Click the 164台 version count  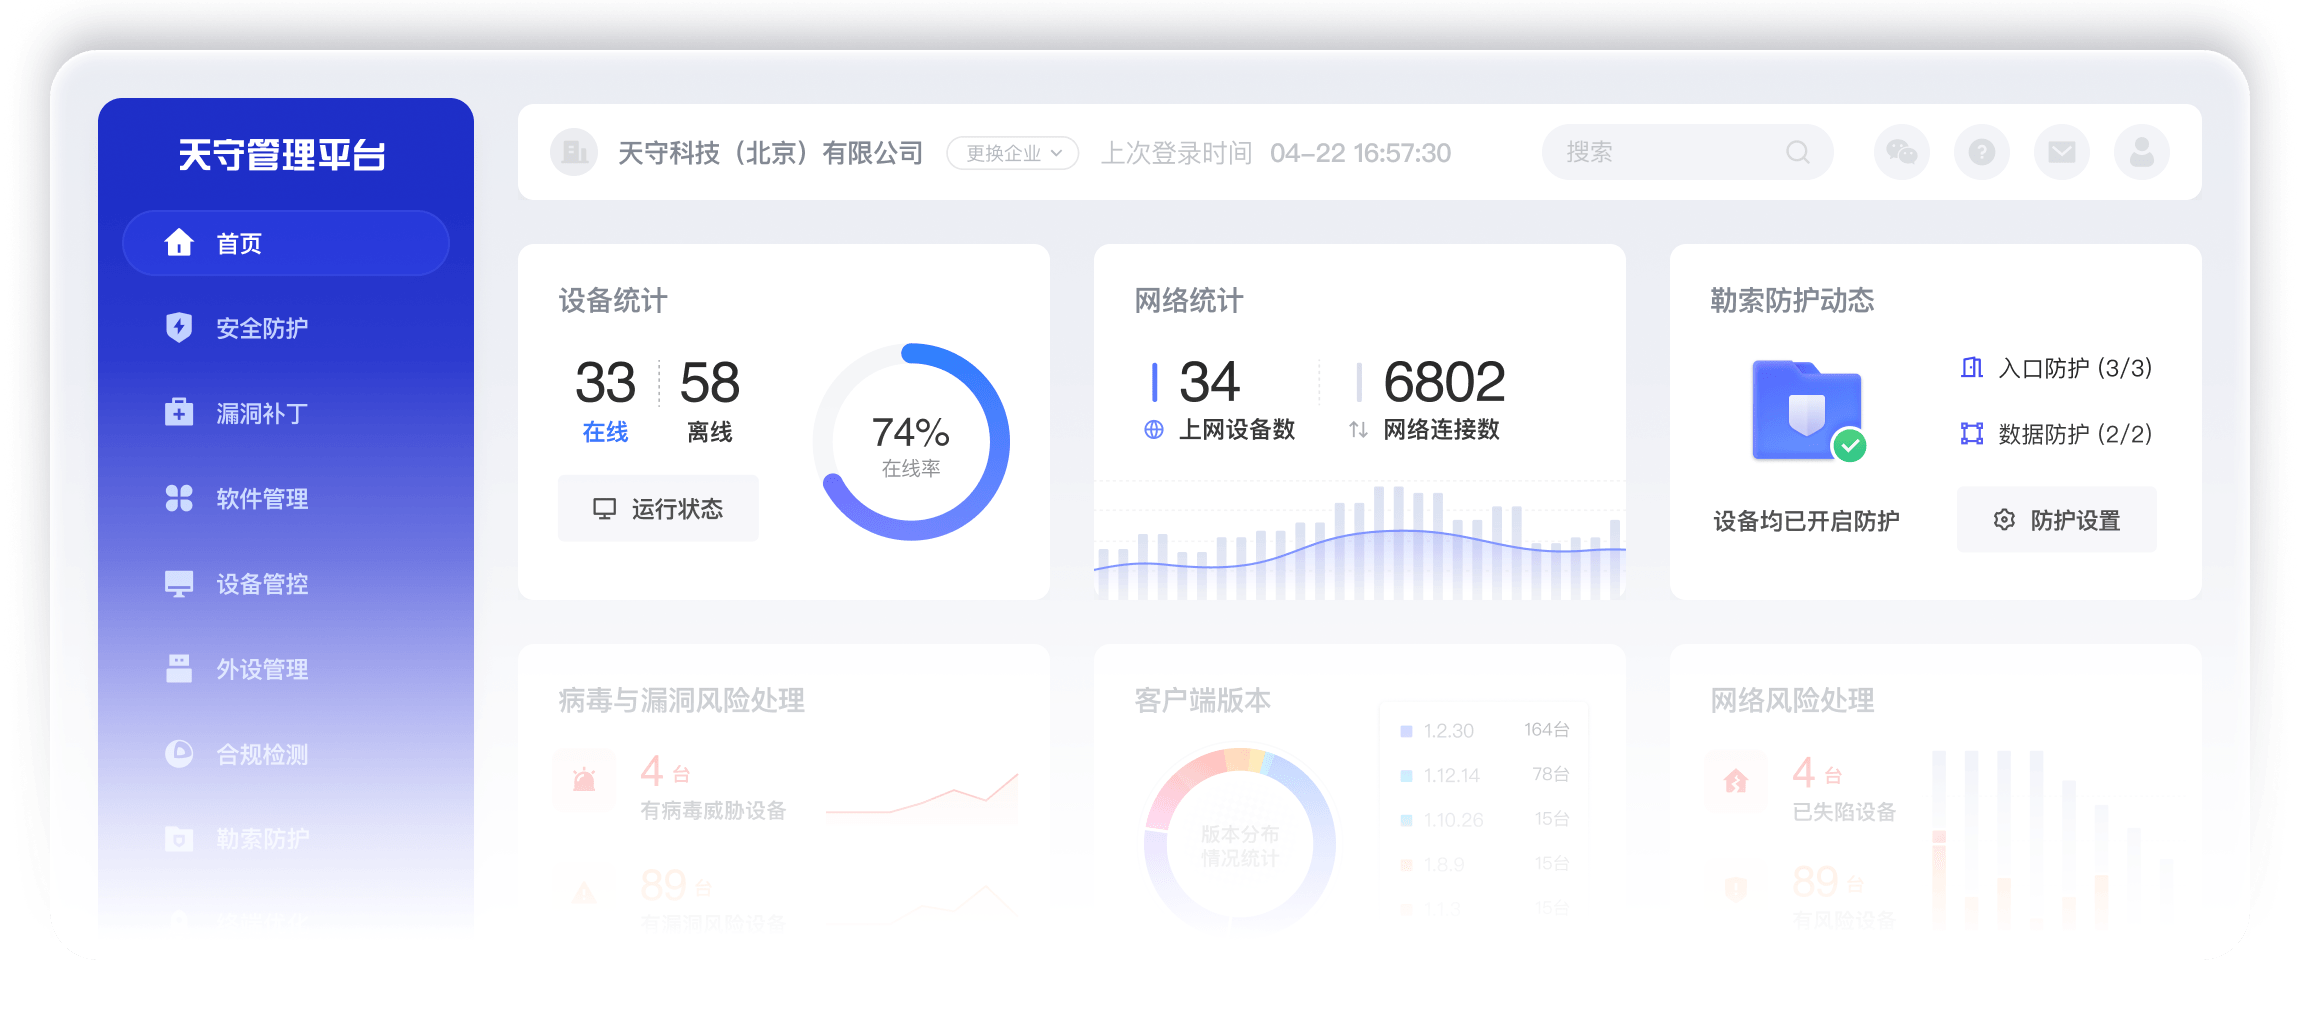[x=1546, y=730]
